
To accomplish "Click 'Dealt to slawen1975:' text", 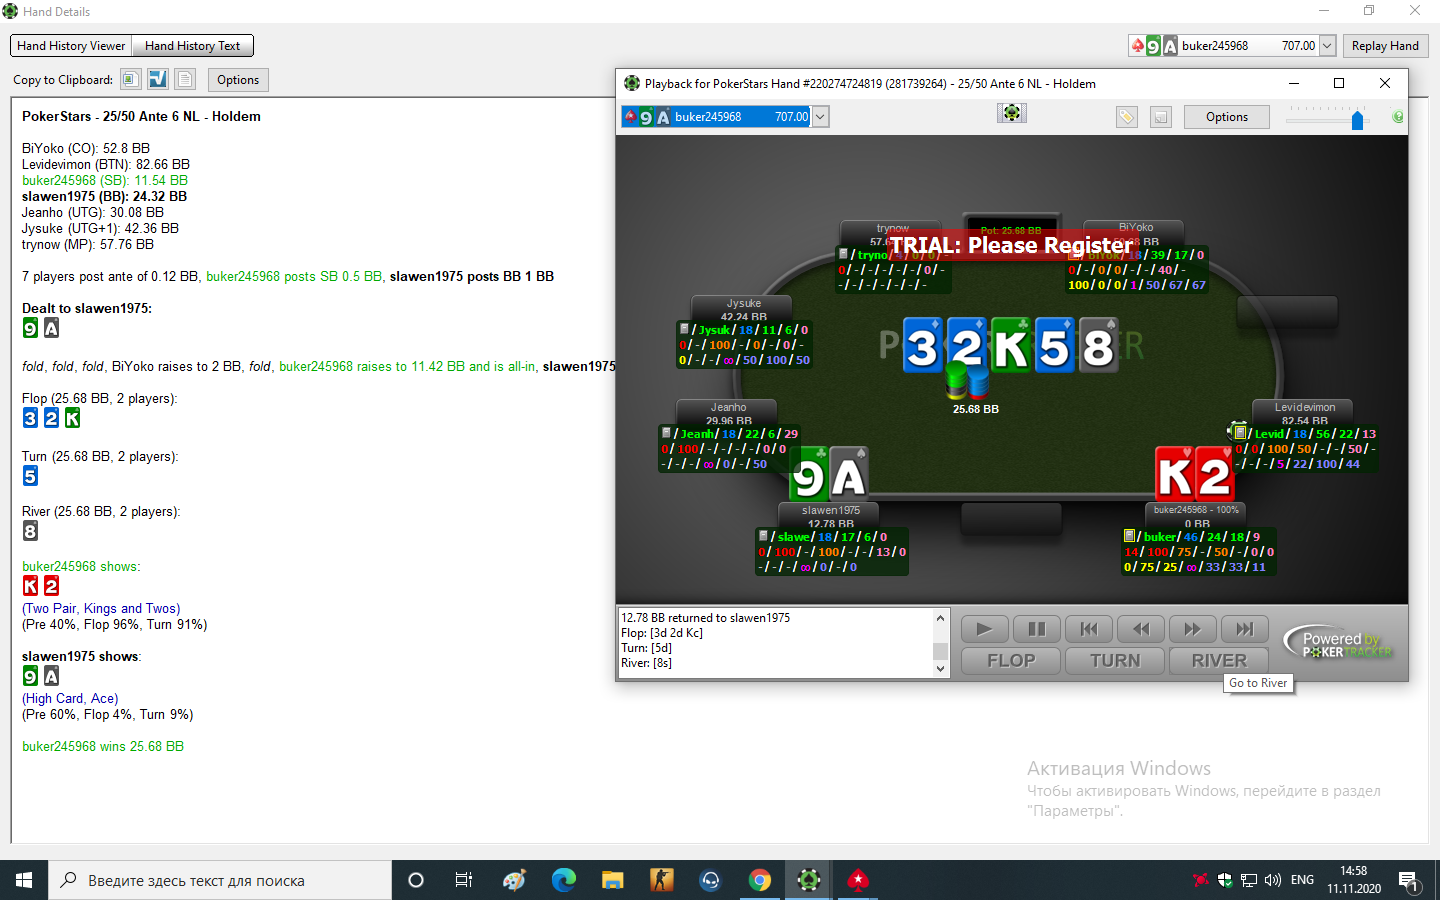I will coord(87,308).
